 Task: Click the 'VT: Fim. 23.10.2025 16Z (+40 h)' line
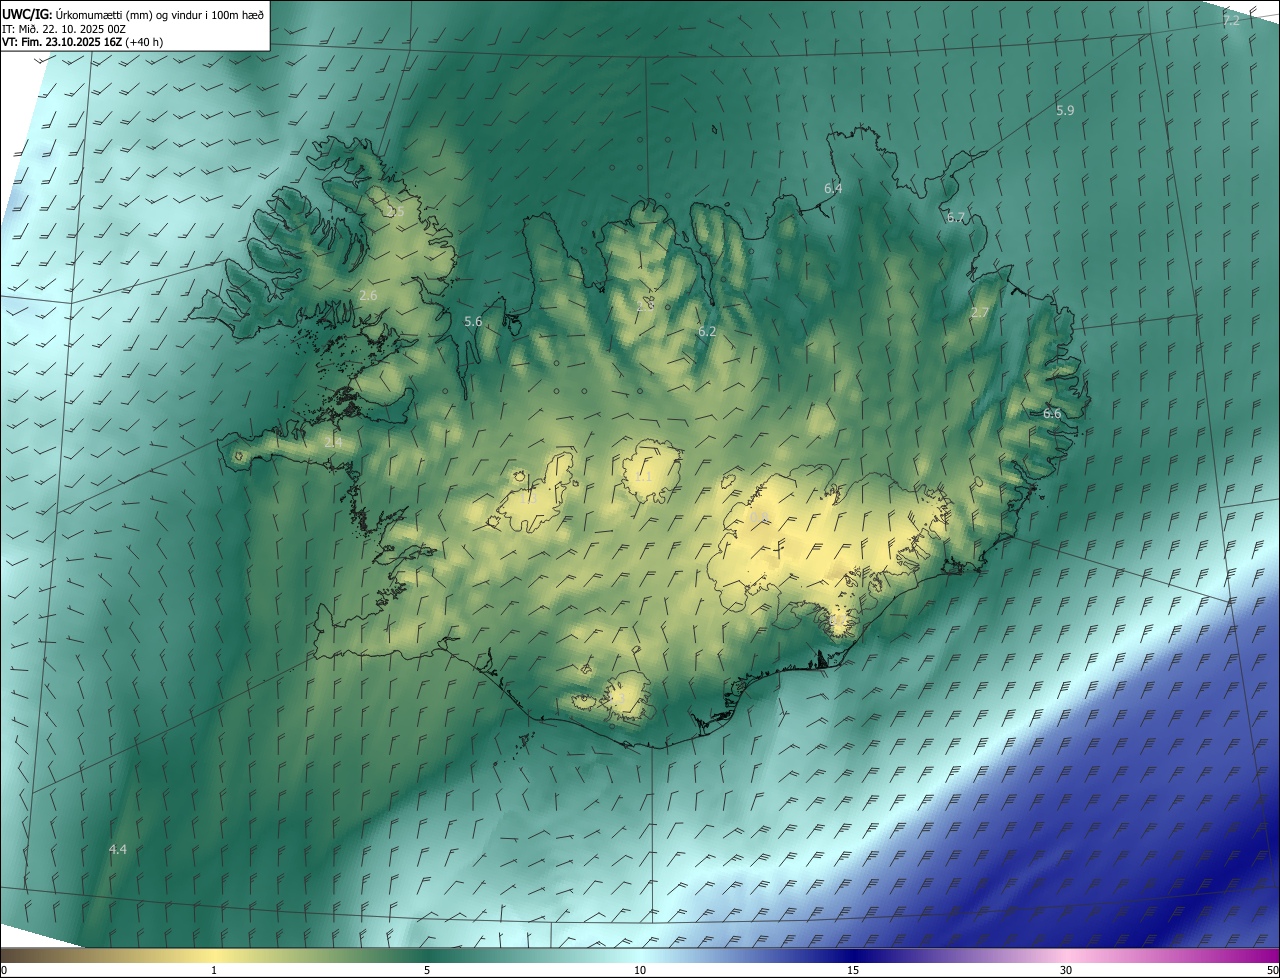click(83, 43)
